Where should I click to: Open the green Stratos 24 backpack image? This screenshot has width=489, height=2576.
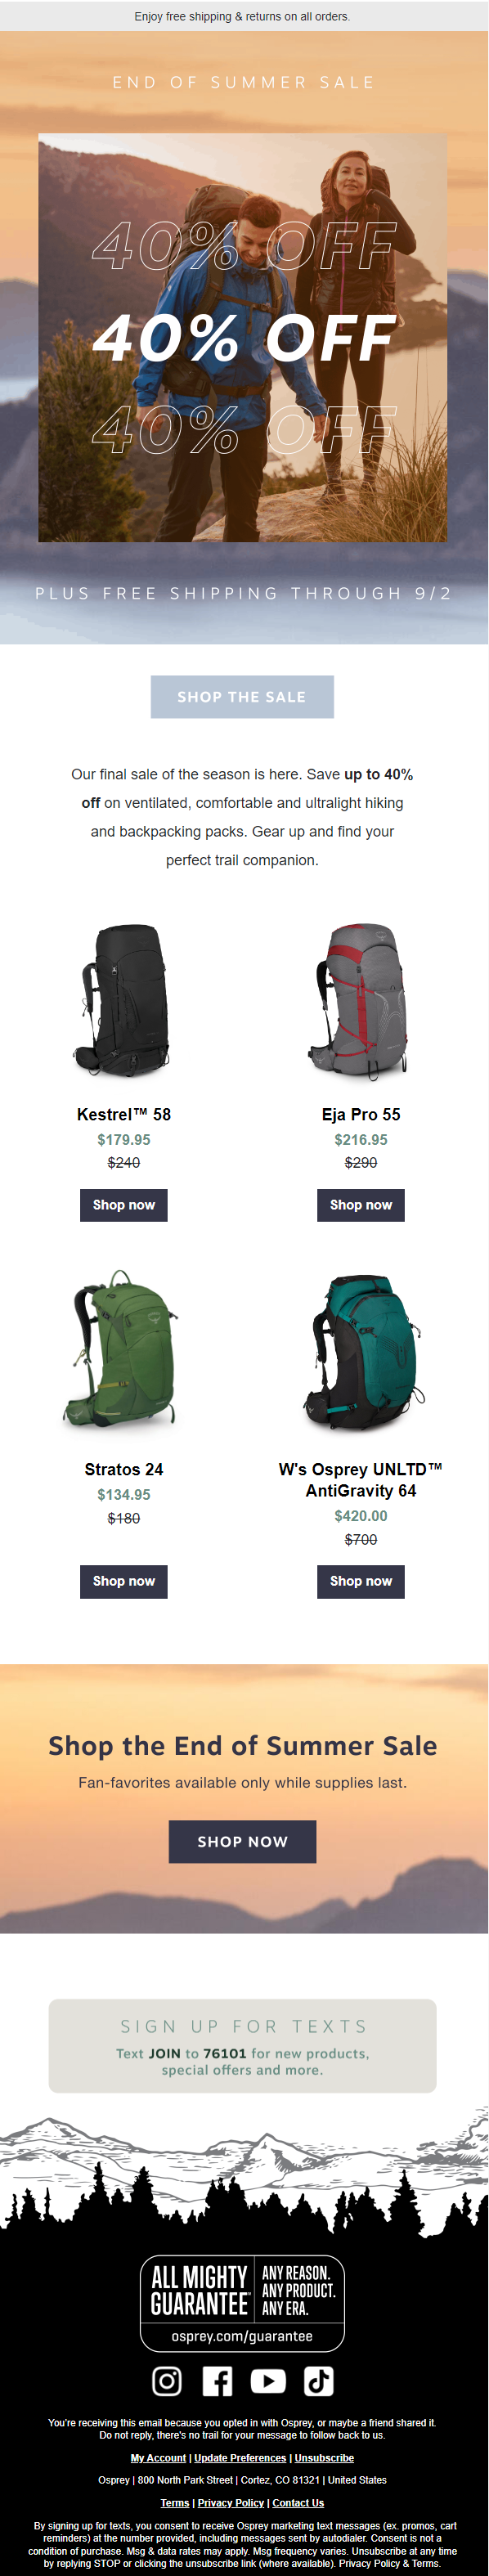(x=124, y=1350)
